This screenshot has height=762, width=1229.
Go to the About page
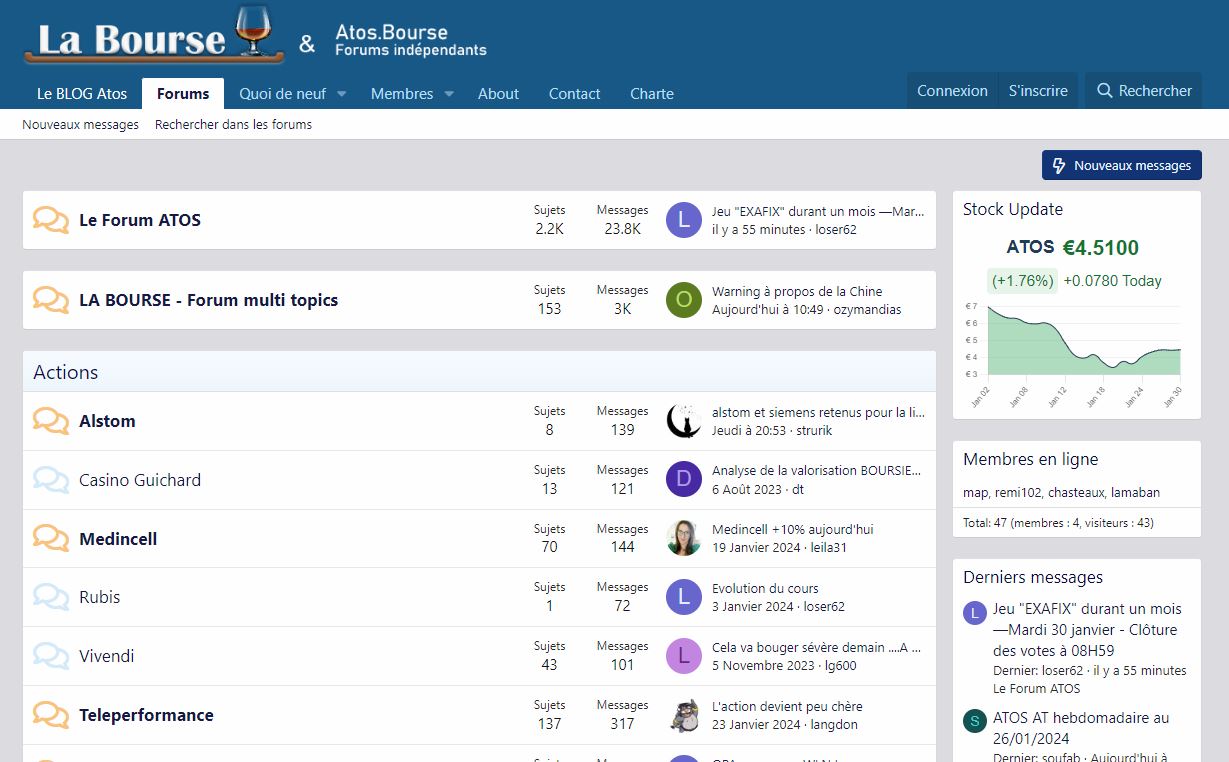point(498,94)
